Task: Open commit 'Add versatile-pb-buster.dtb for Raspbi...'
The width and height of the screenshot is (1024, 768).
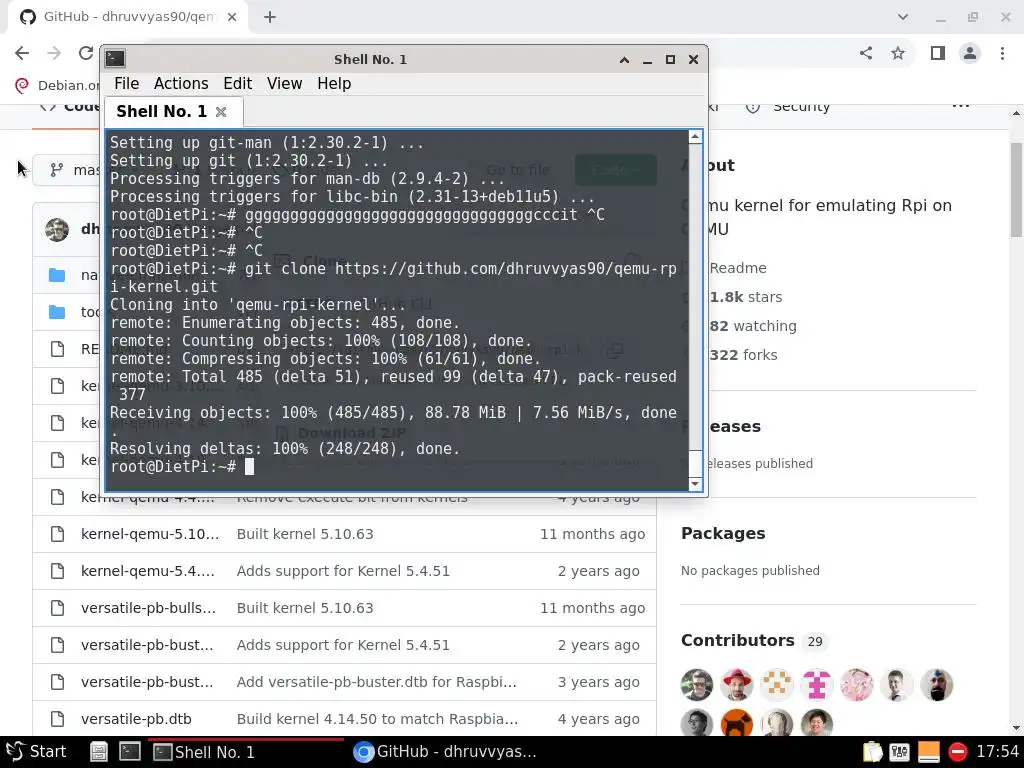Action: pyautogui.click(x=377, y=682)
